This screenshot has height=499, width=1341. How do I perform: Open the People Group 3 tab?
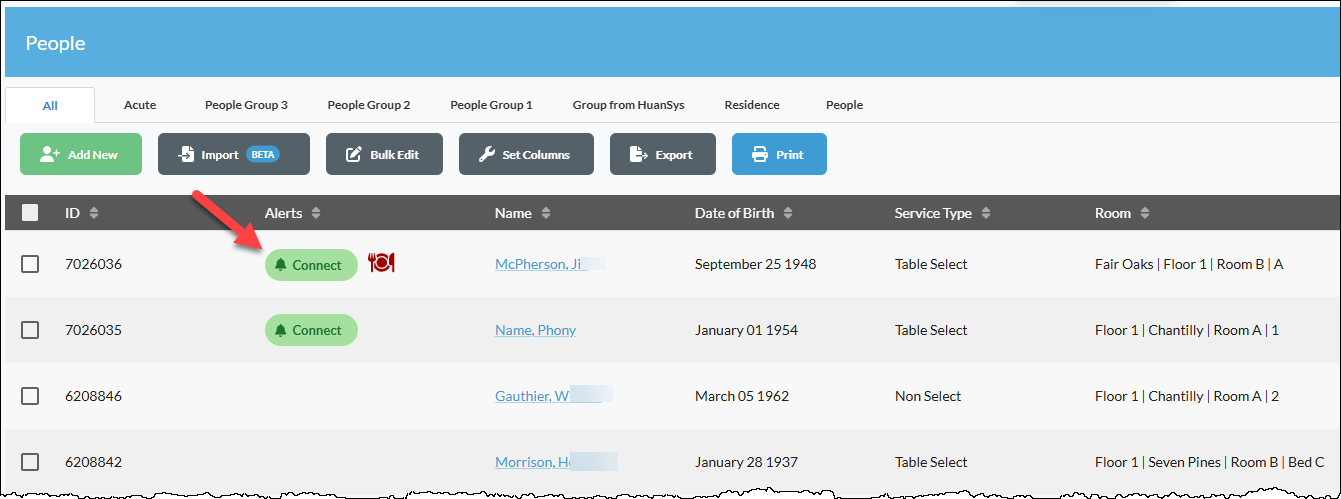coord(246,105)
